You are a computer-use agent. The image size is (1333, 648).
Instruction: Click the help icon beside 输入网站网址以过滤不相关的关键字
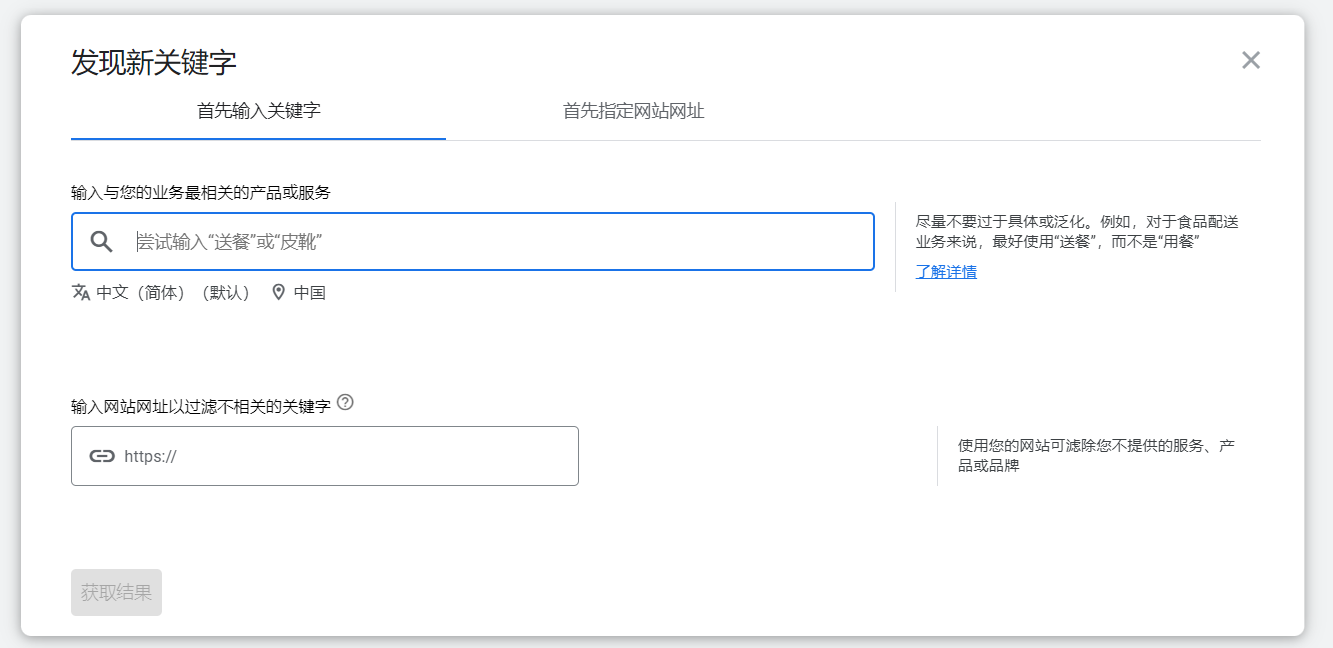pyautogui.click(x=345, y=403)
